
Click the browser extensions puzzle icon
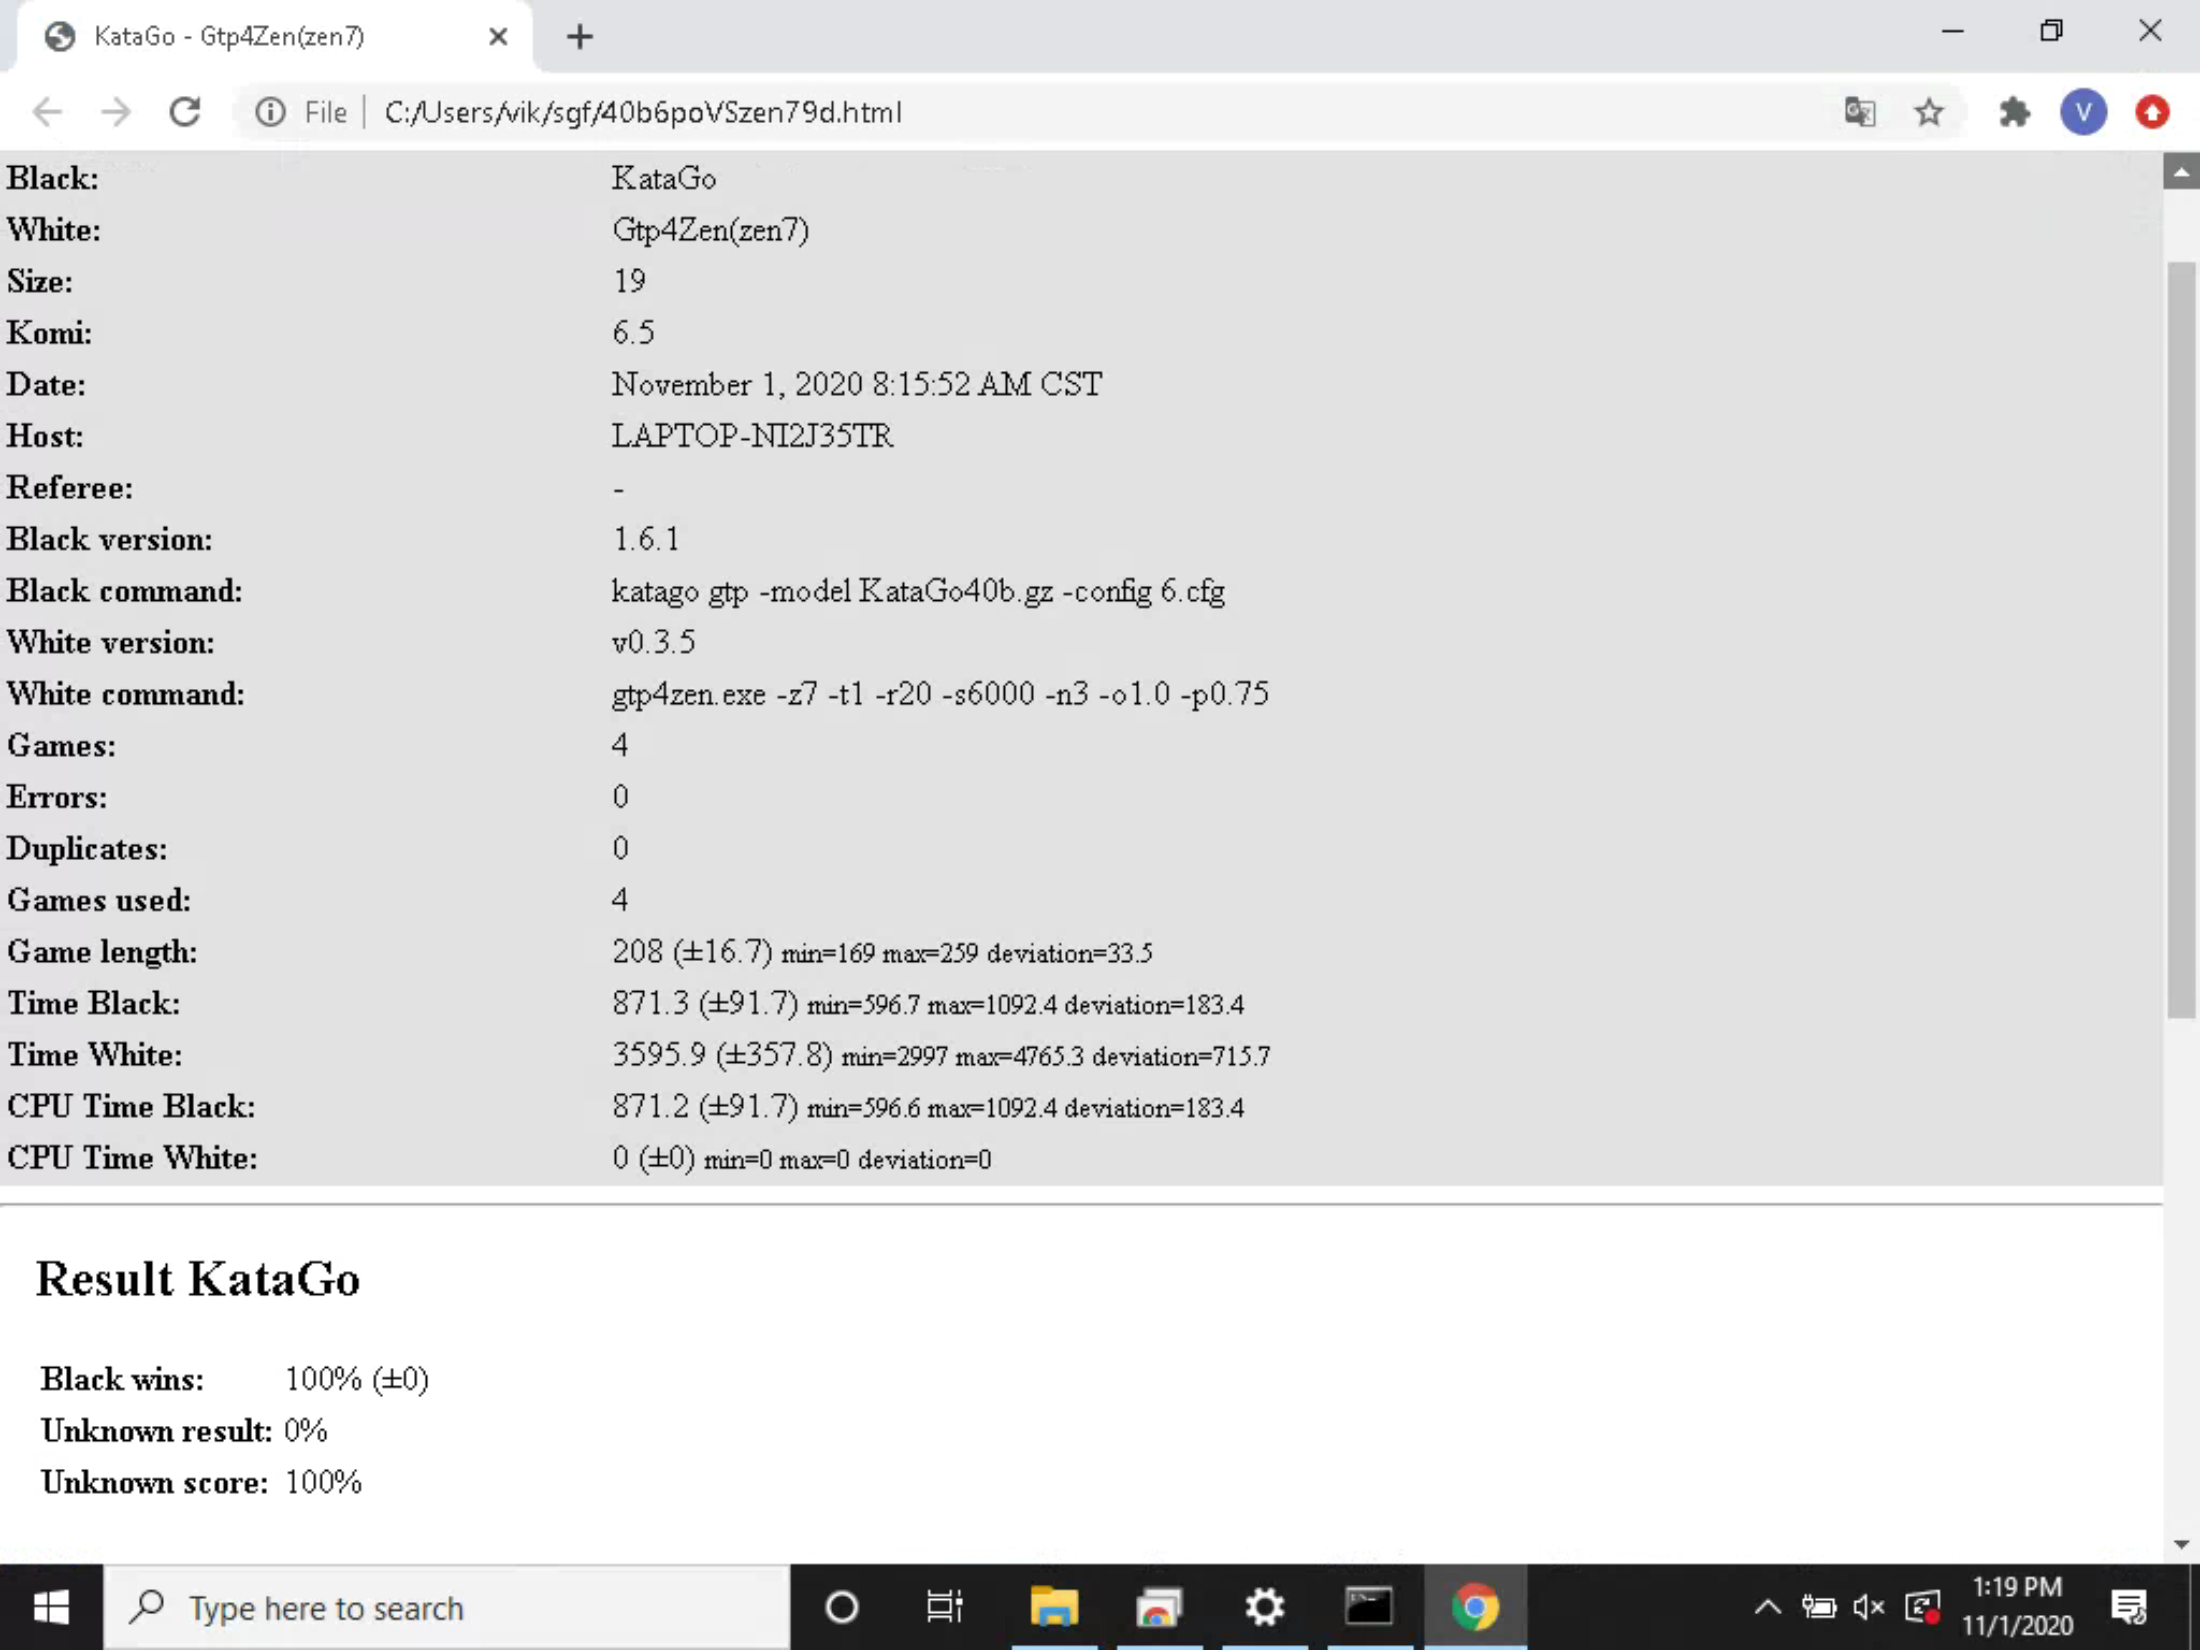click(x=2013, y=113)
